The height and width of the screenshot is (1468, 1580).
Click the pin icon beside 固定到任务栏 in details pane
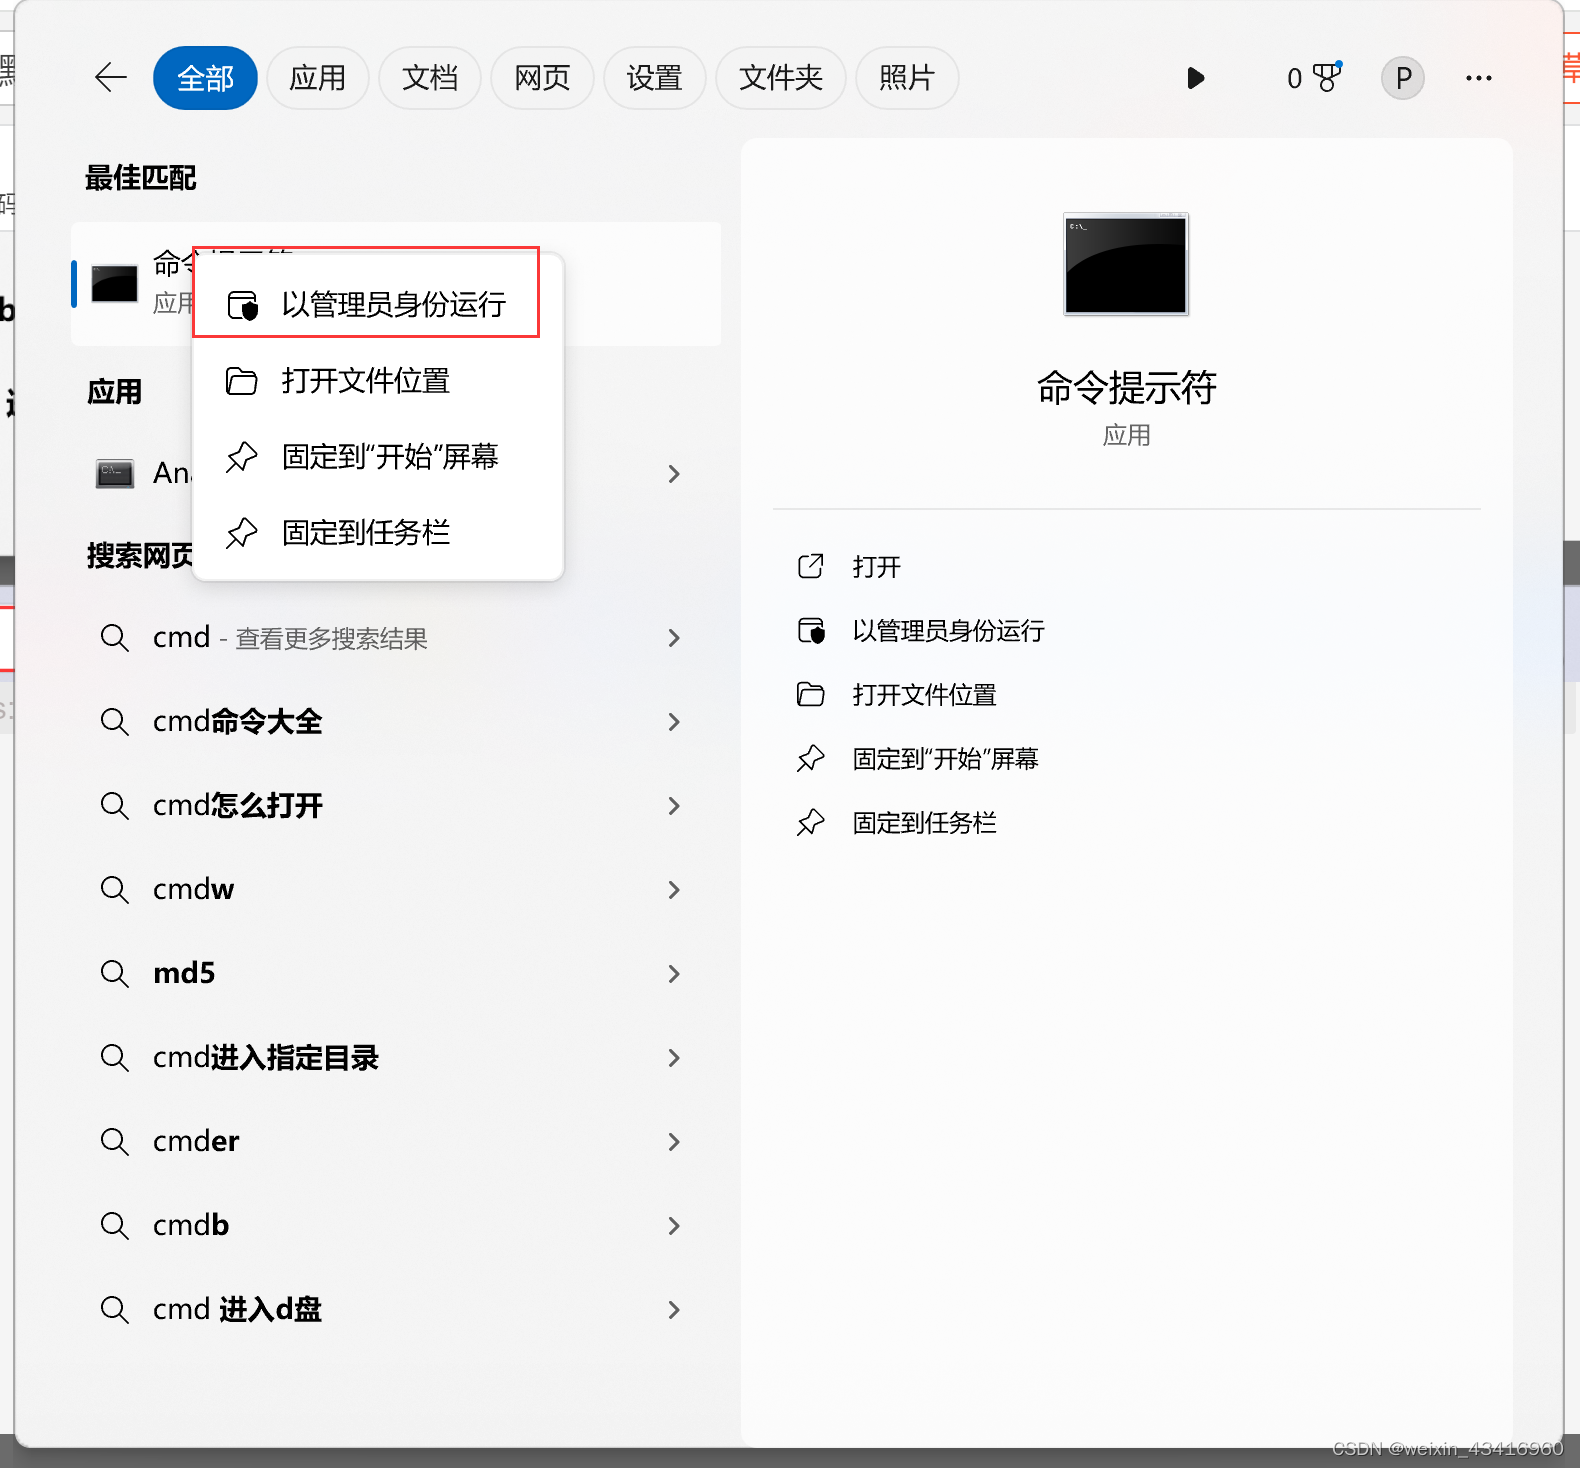811,823
